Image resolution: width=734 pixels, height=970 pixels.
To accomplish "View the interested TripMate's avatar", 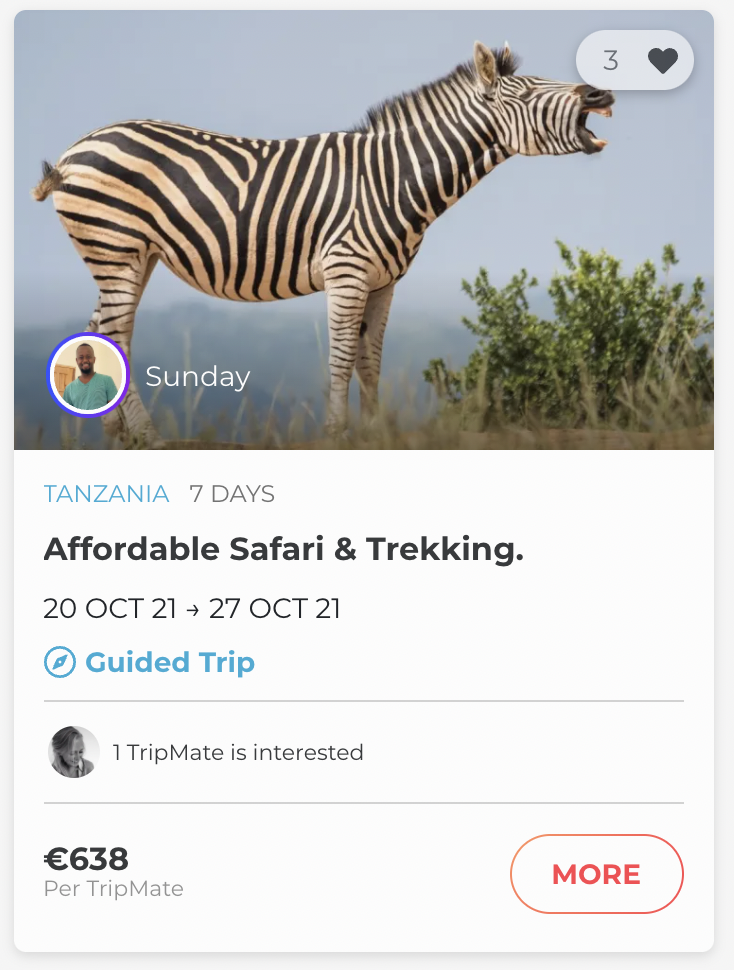I will tap(74, 752).
